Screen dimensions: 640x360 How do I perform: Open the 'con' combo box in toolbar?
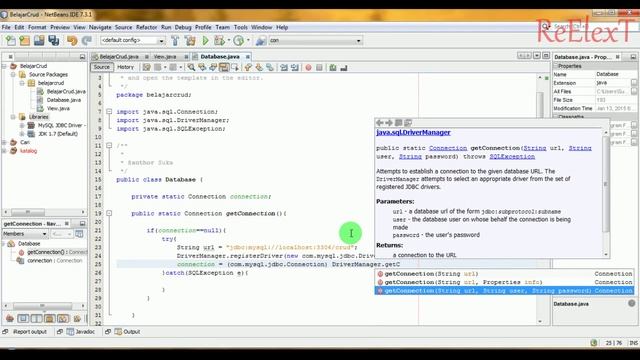click(x=315, y=40)
